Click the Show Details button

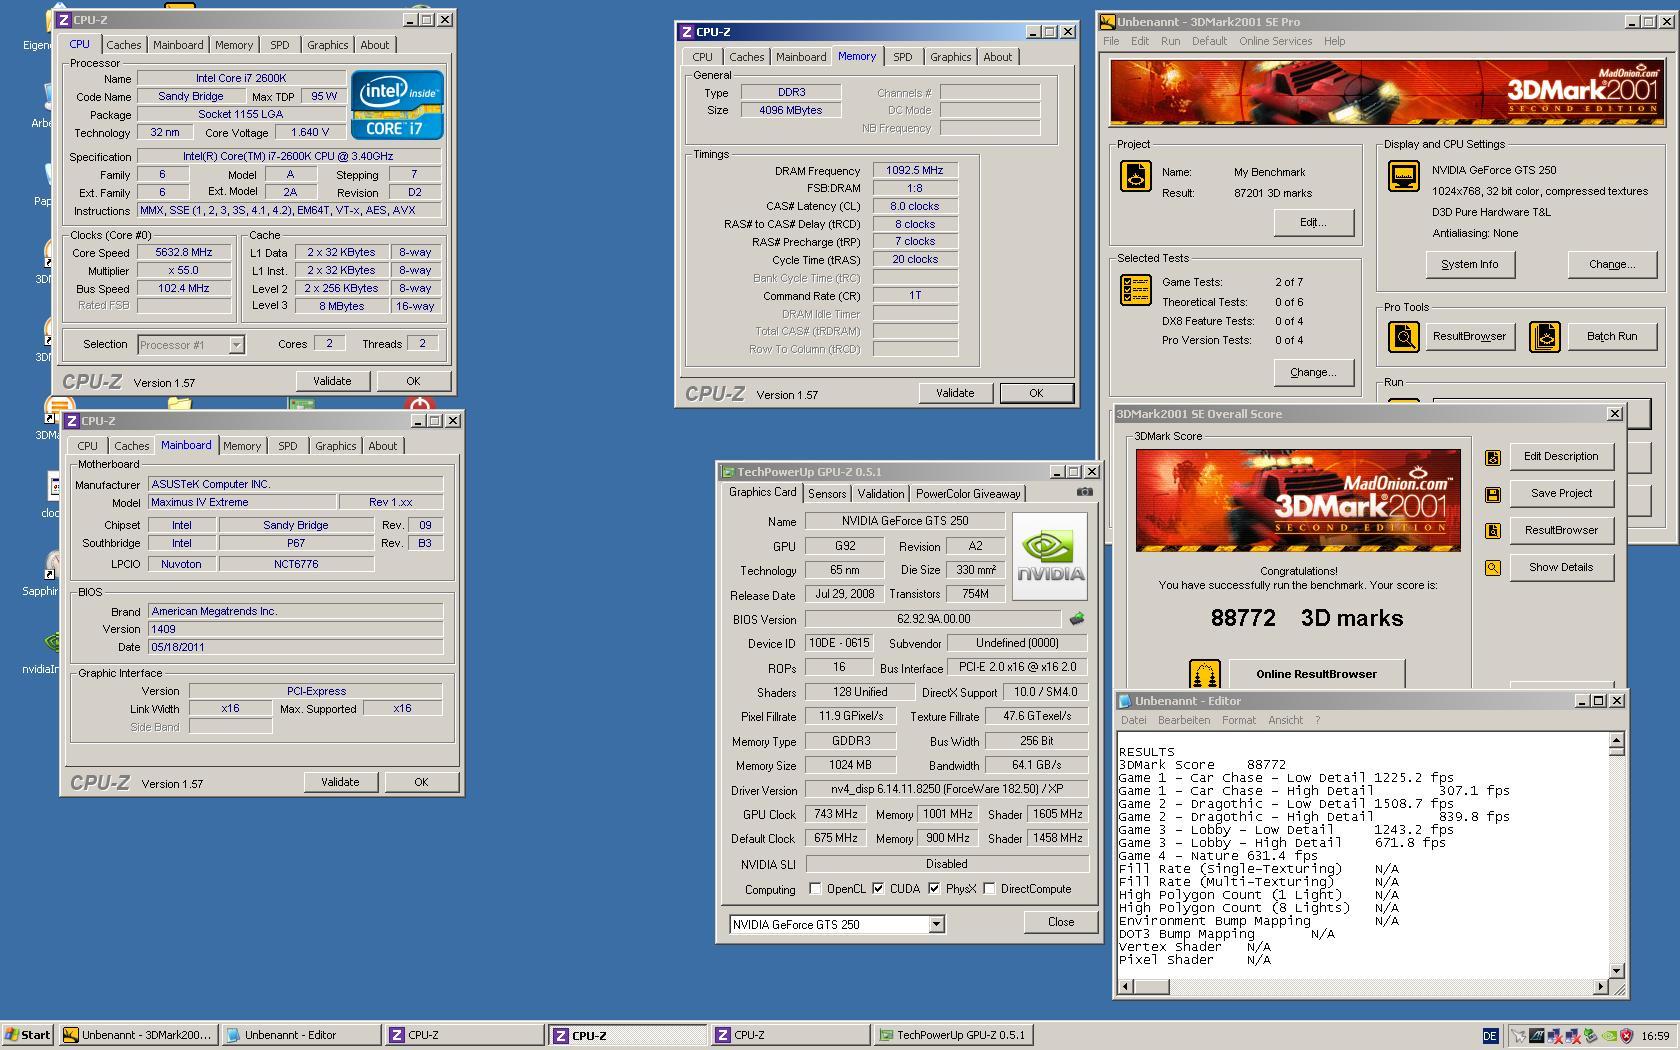1561,568
